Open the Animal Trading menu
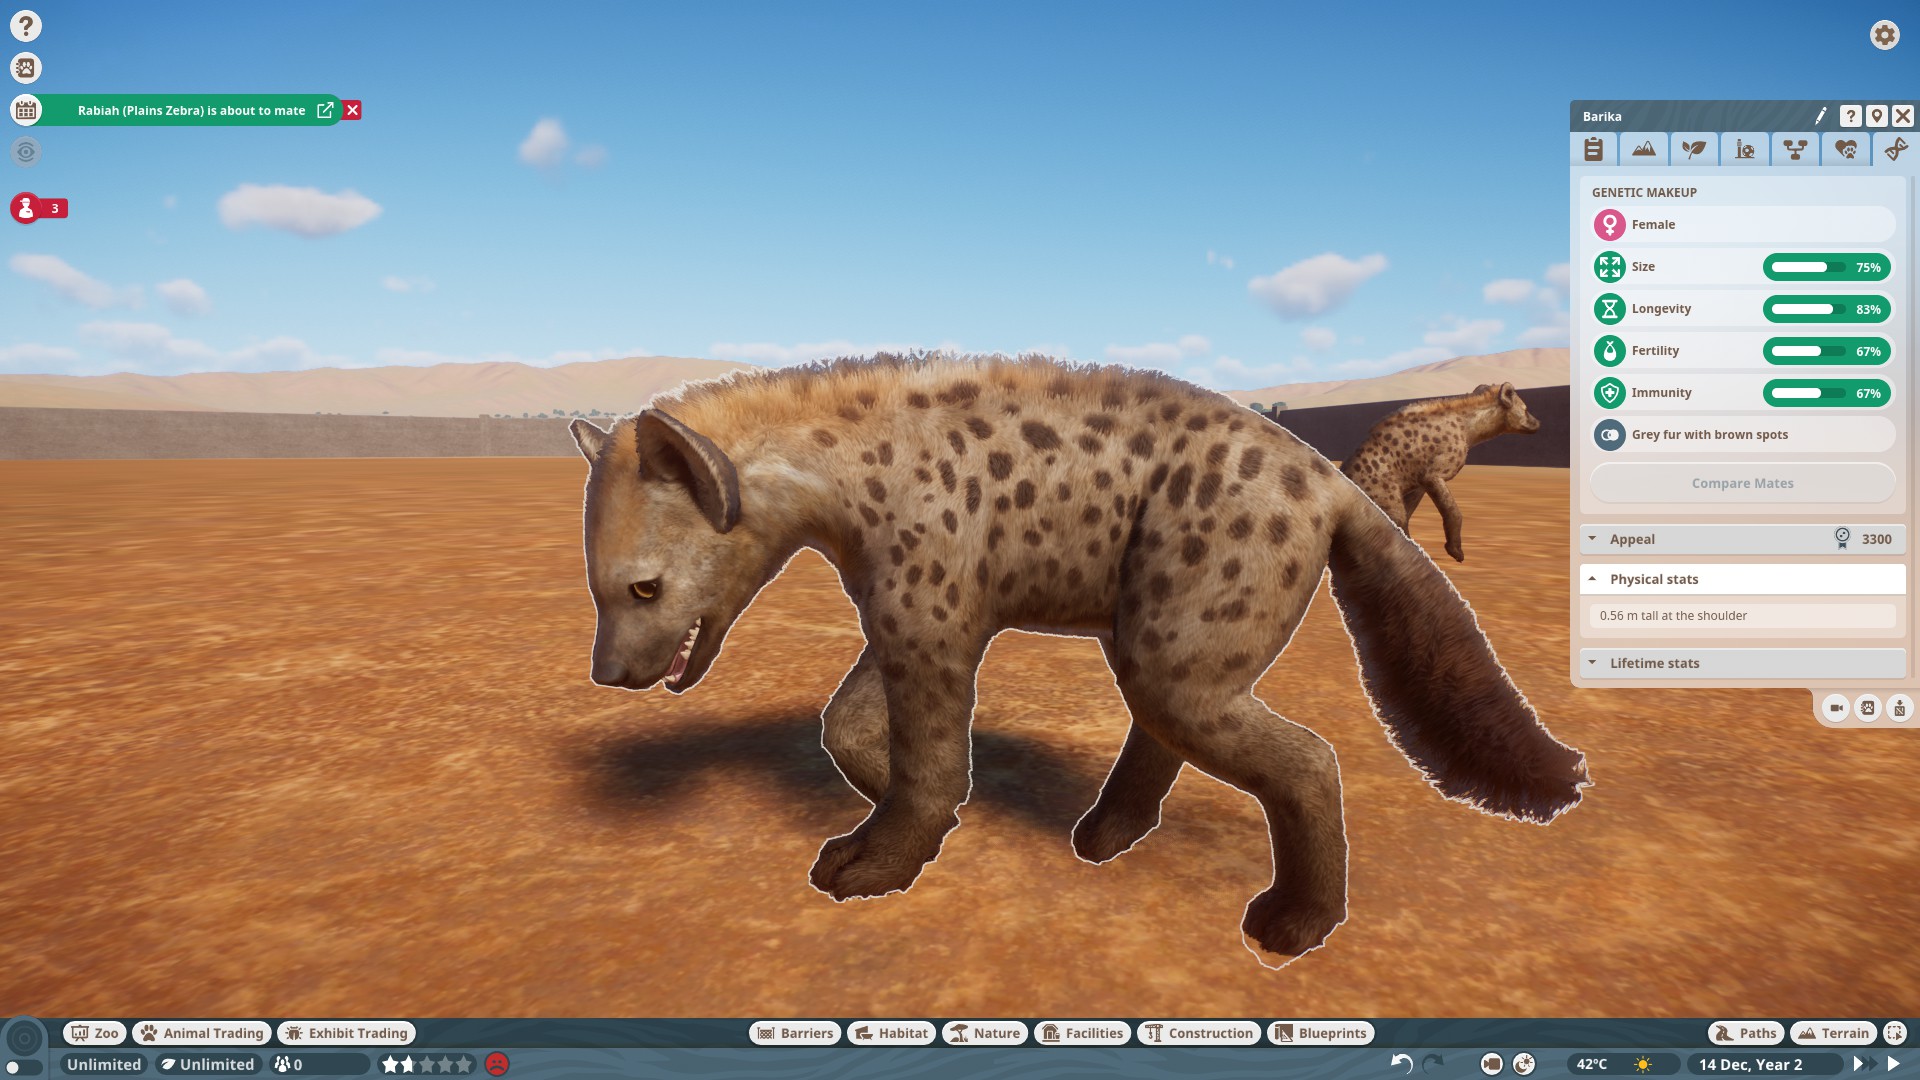 tap(202, 1033)
